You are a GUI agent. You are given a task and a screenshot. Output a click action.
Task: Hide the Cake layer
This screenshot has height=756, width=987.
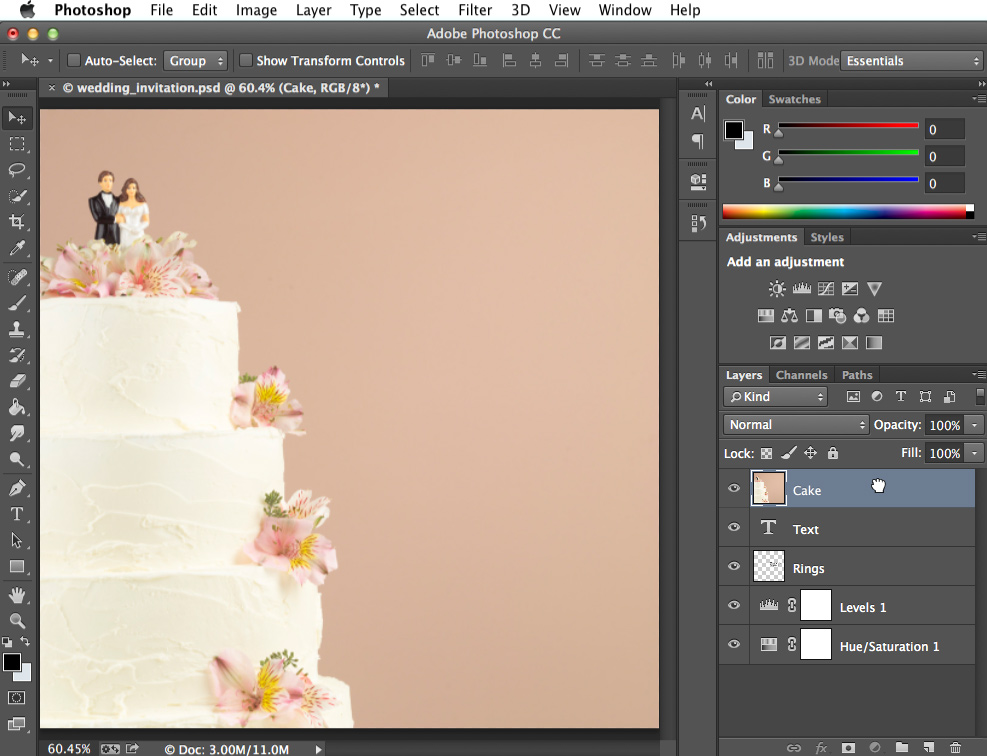pyautogui.click(x=733, y=488)
